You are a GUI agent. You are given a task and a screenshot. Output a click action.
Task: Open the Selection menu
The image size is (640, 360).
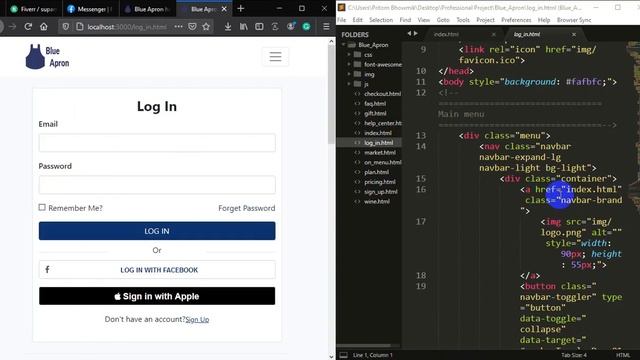pyautogui.click(x=381, y=20)
